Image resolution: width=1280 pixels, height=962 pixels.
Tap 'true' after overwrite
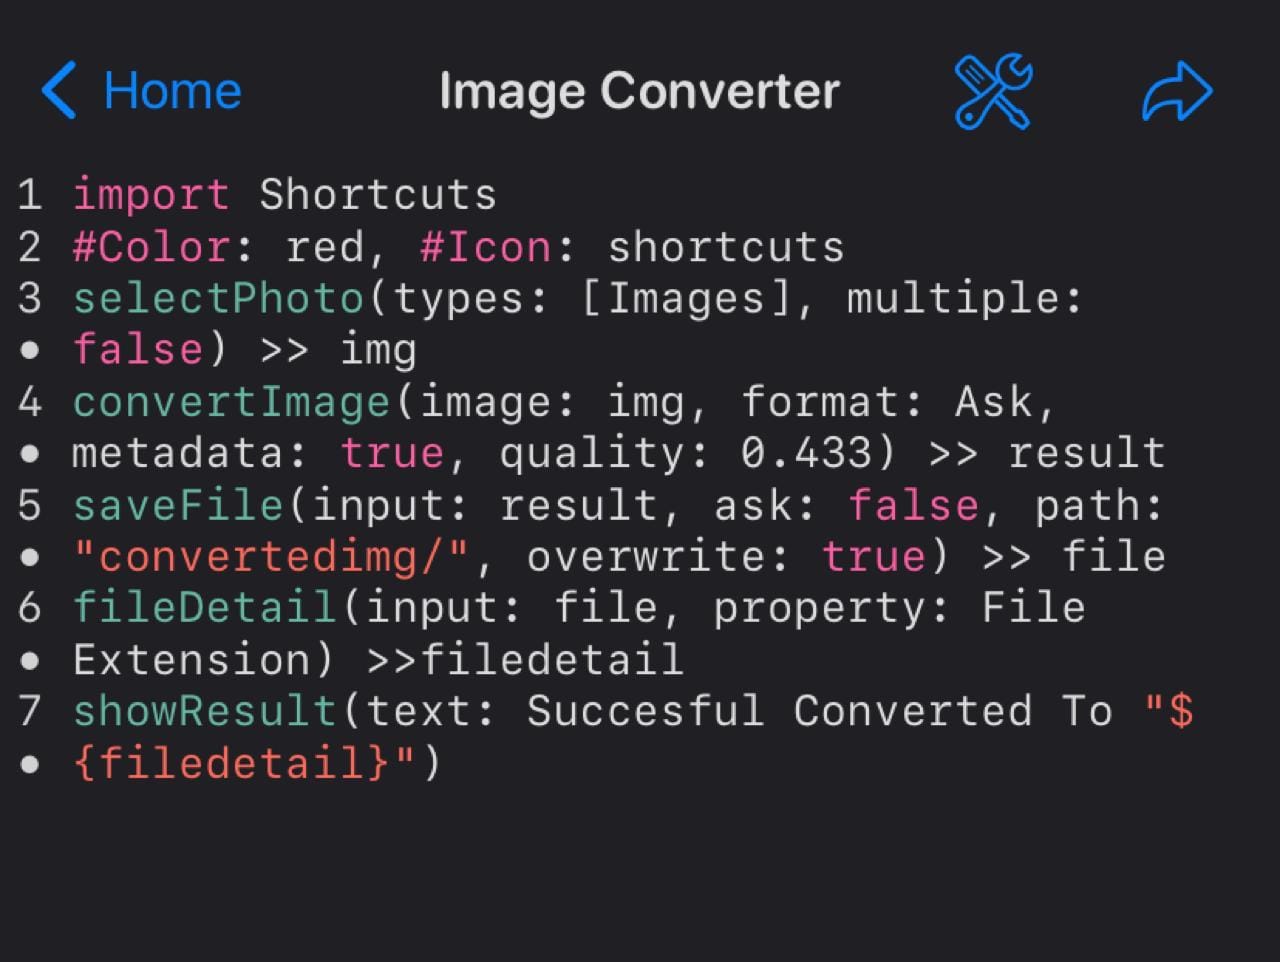coord(874,557)
